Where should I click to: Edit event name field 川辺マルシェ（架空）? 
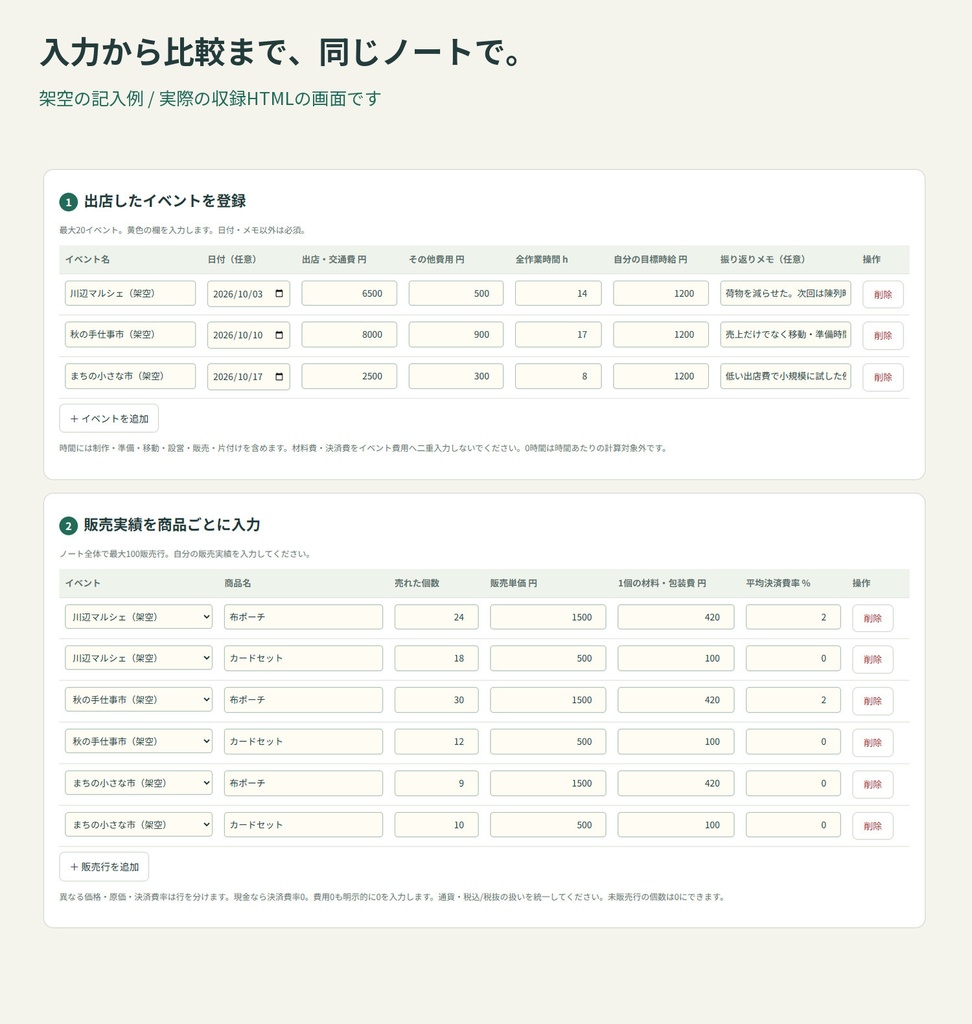130,293
